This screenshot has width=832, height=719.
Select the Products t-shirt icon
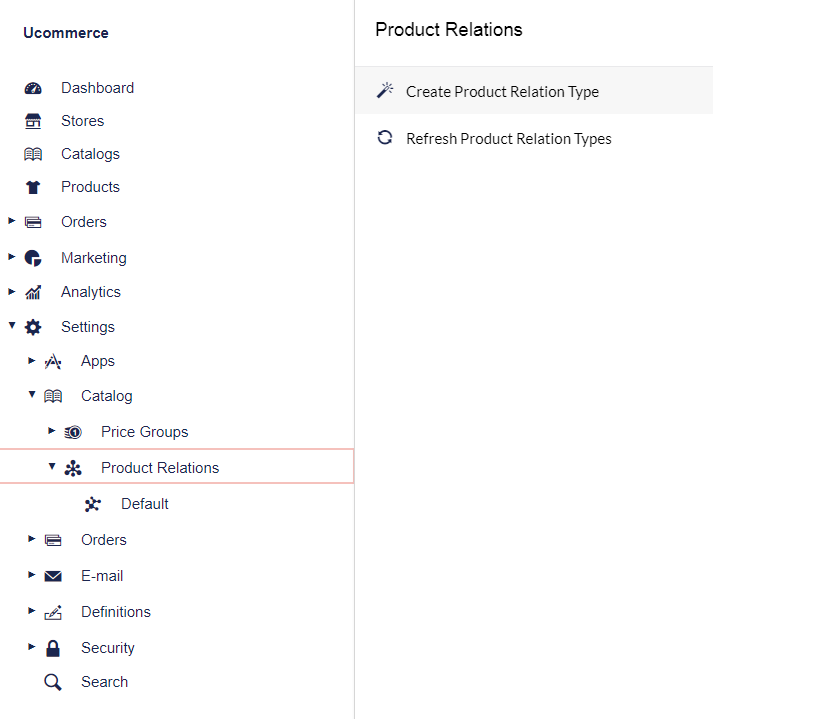point(33,187)
